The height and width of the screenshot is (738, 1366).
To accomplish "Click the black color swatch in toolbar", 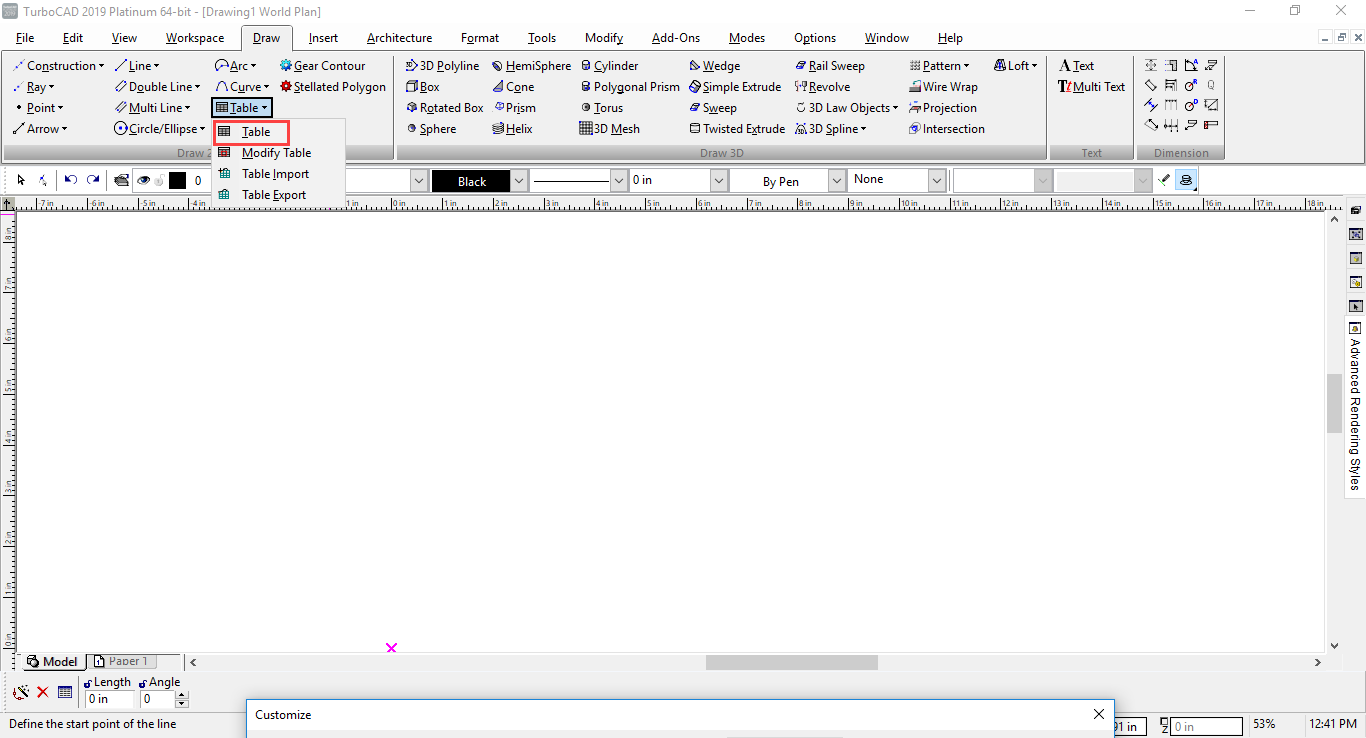I will click(177, 180).
